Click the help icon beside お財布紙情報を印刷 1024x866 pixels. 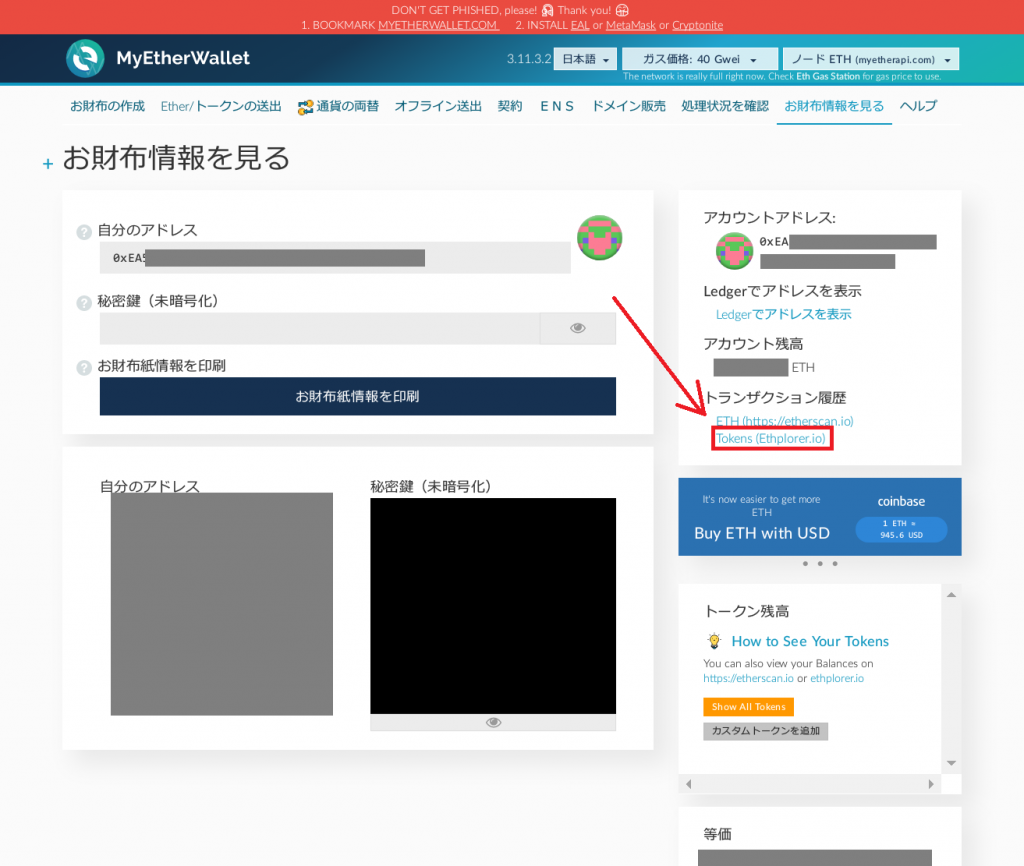pos(82,367)
